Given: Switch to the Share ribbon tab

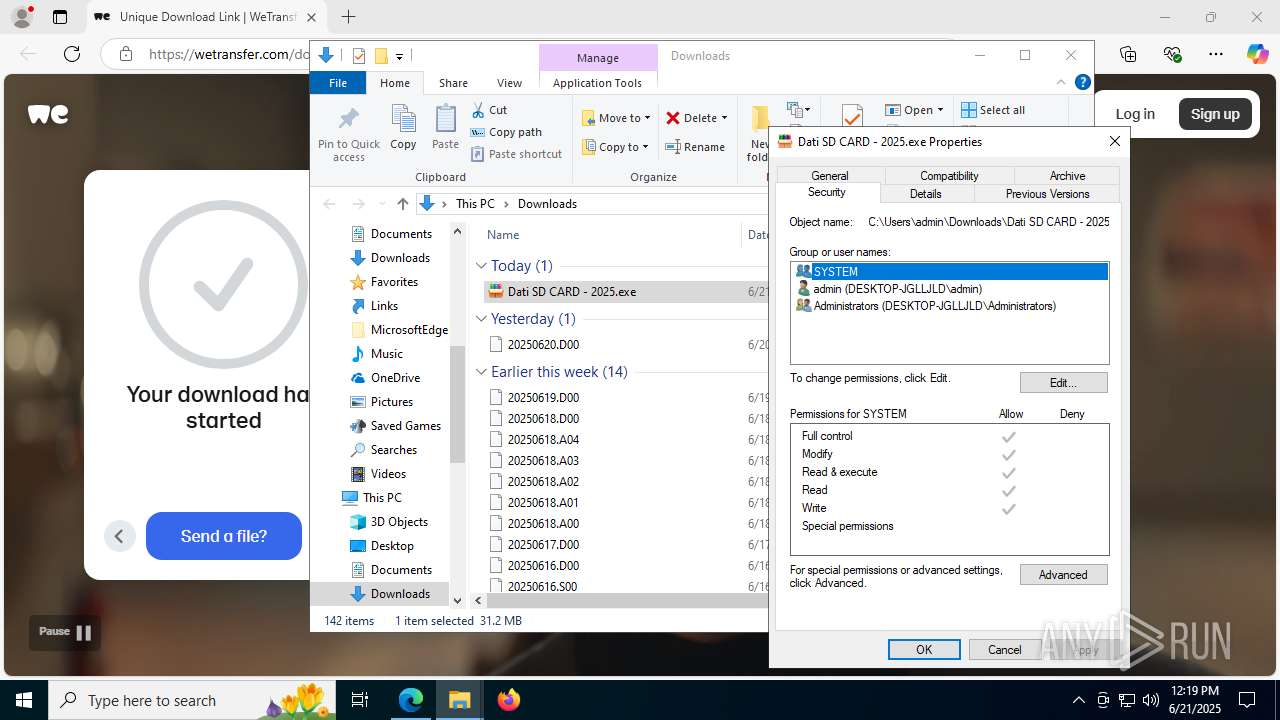Looking at the screenshot, I should (453, 83).
